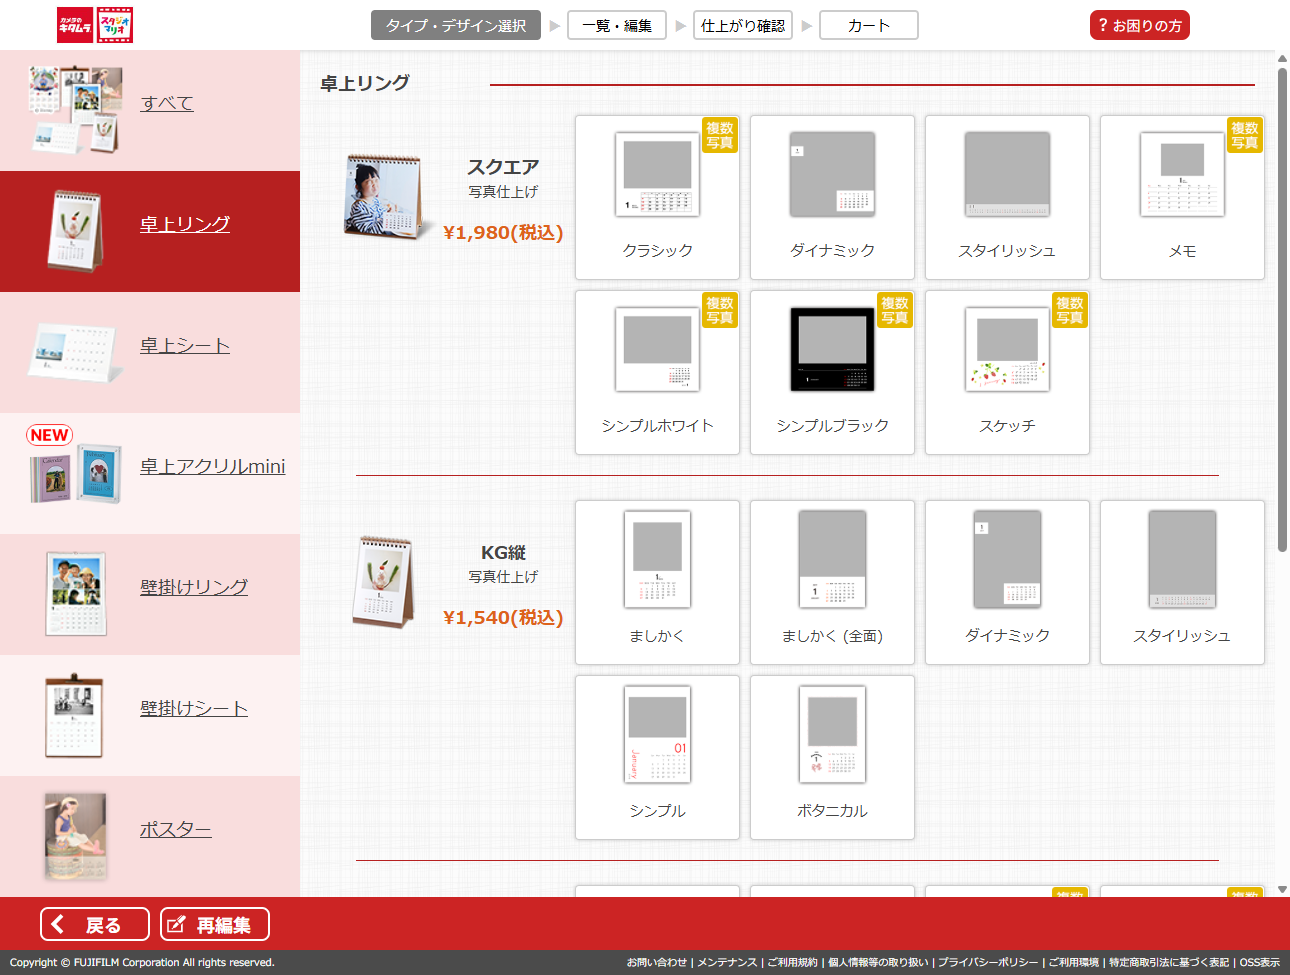The image size is (1290, 975).
Task: Click the Kitamura Studio Mario logo
Action: pos(95,25)
